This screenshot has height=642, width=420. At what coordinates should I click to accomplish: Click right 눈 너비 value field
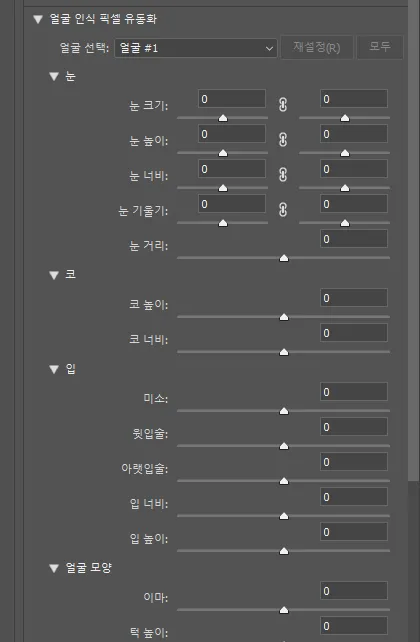[354, 169]
